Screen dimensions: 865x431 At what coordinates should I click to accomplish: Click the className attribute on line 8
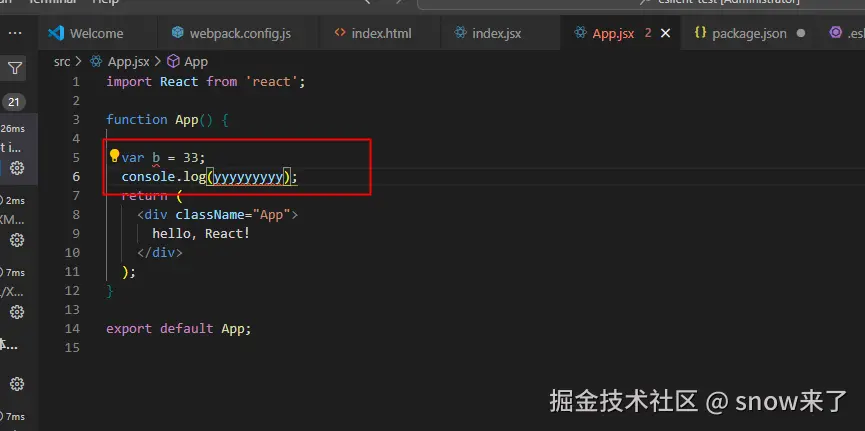click(x=210, y=215)
